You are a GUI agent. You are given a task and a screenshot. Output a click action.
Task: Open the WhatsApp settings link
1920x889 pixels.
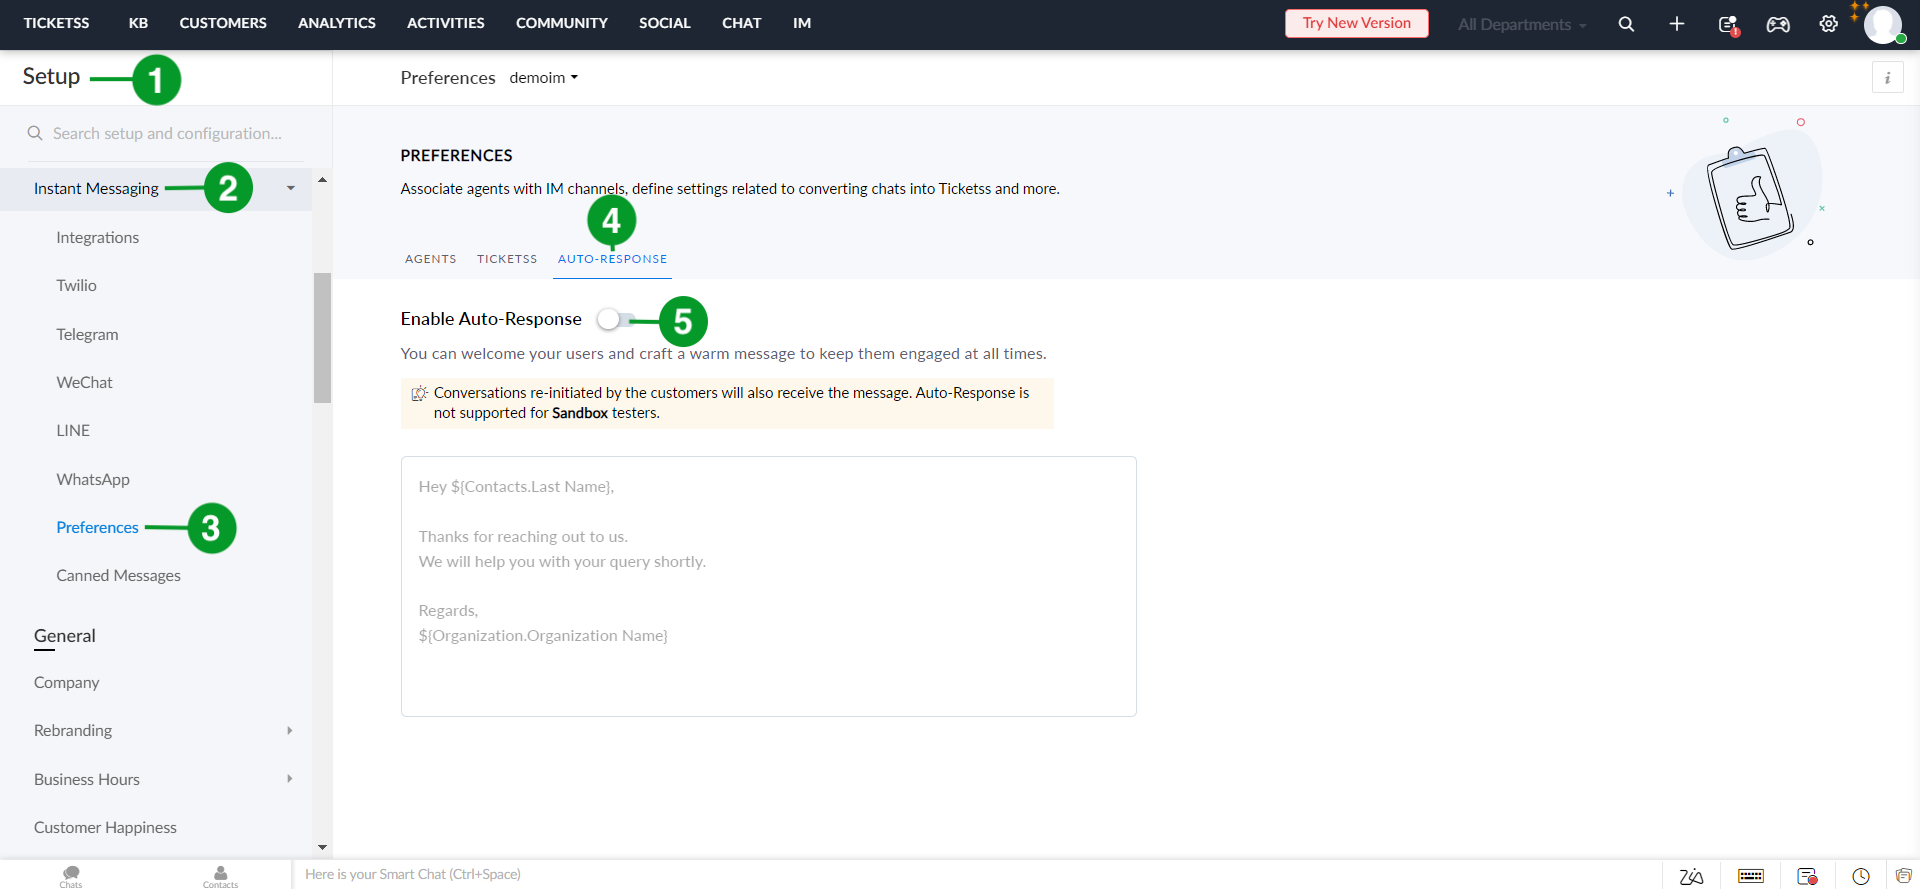click(93, 479)
